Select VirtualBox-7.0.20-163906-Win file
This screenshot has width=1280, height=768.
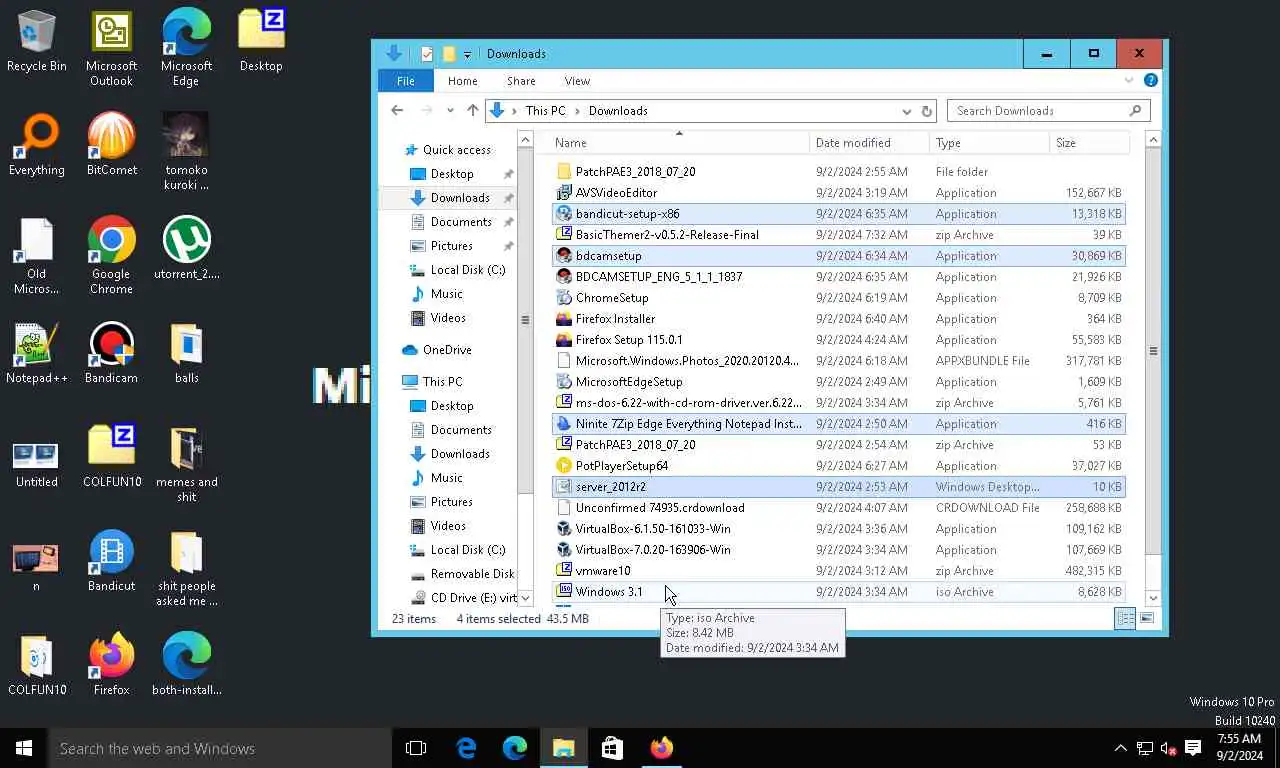(x=839, y=550)
